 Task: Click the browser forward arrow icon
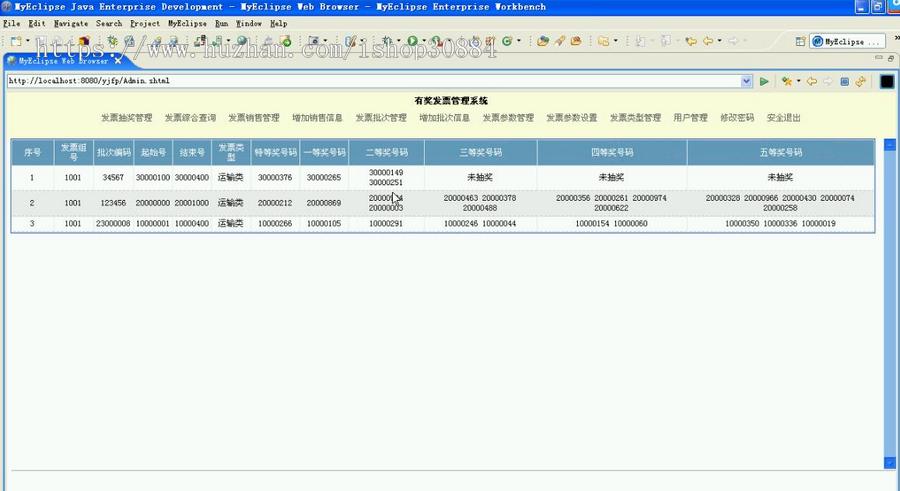[x=828, y=82]
